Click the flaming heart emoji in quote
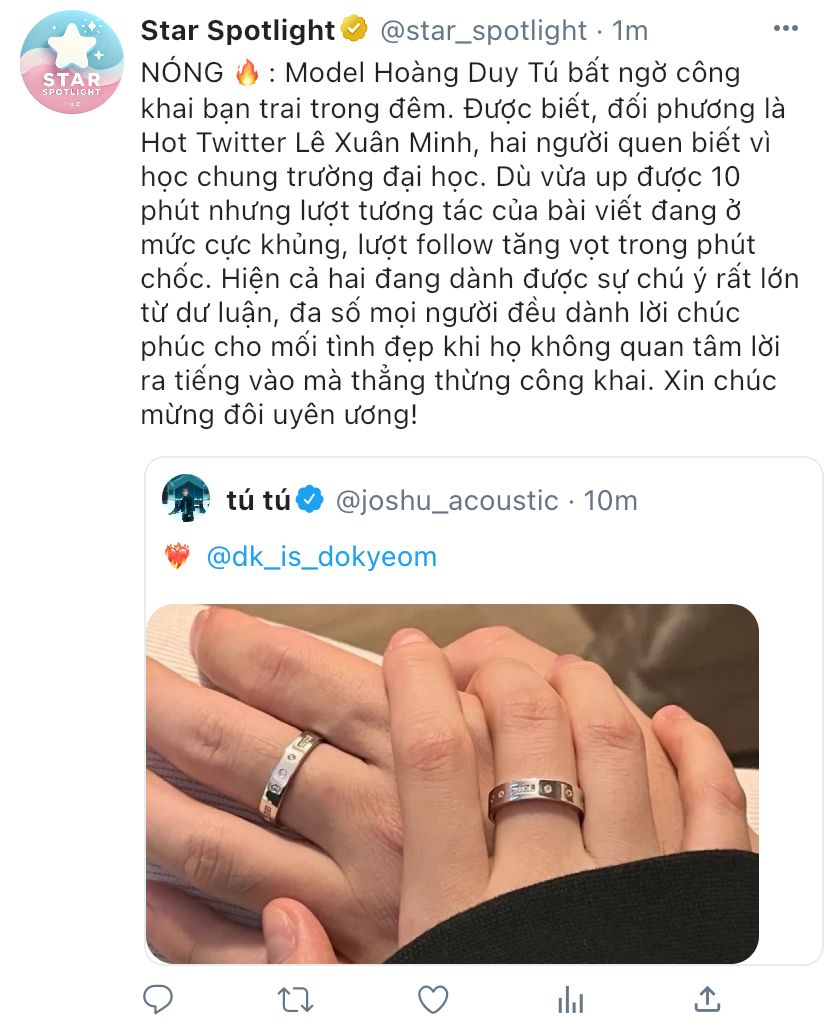 pyautogui.click(x=177, y=557)
